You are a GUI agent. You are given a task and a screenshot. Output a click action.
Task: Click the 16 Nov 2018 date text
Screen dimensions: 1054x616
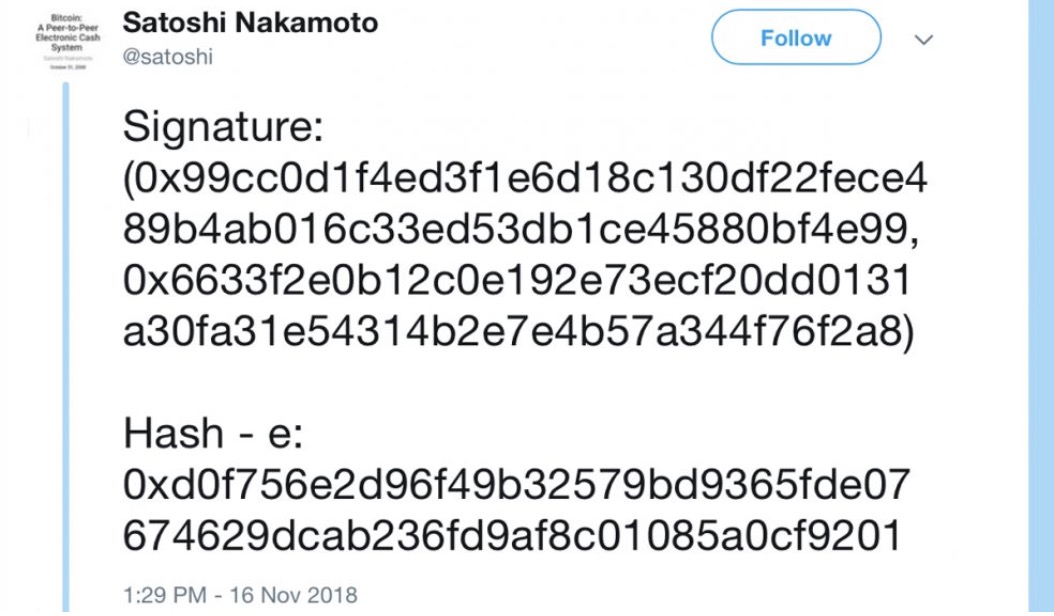point(294,595)
